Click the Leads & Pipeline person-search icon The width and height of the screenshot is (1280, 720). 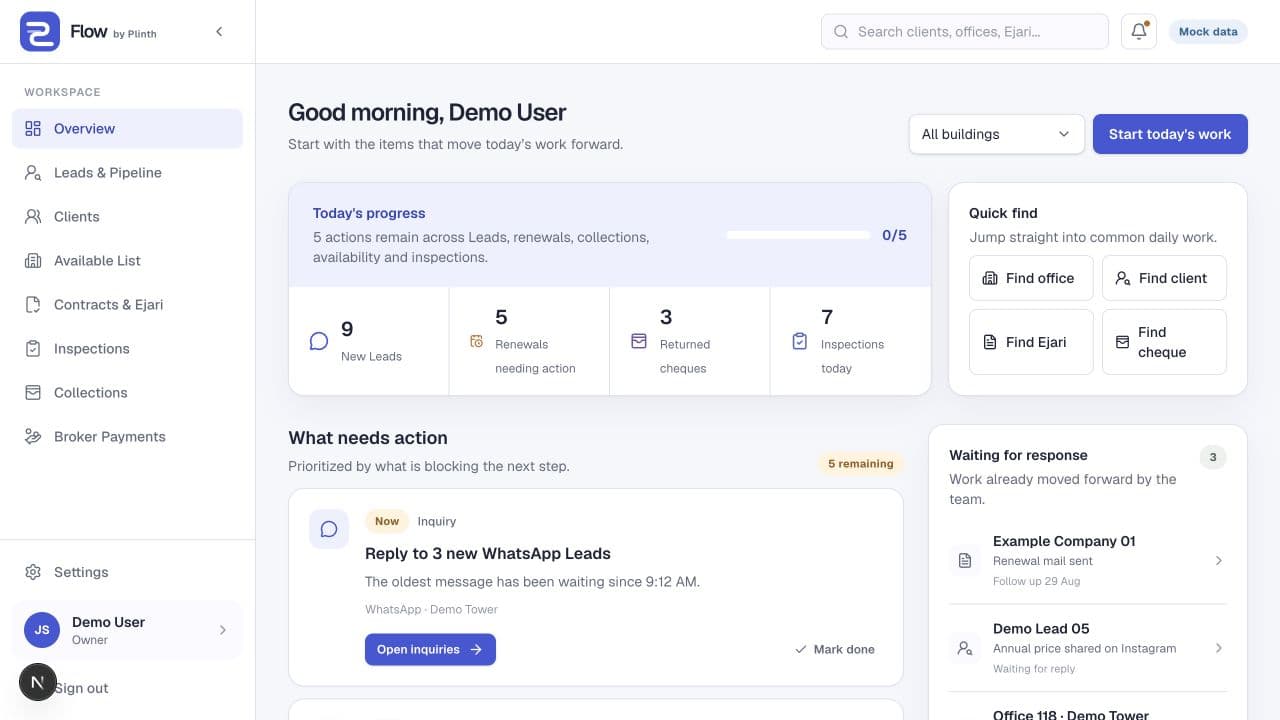point(33,172)
